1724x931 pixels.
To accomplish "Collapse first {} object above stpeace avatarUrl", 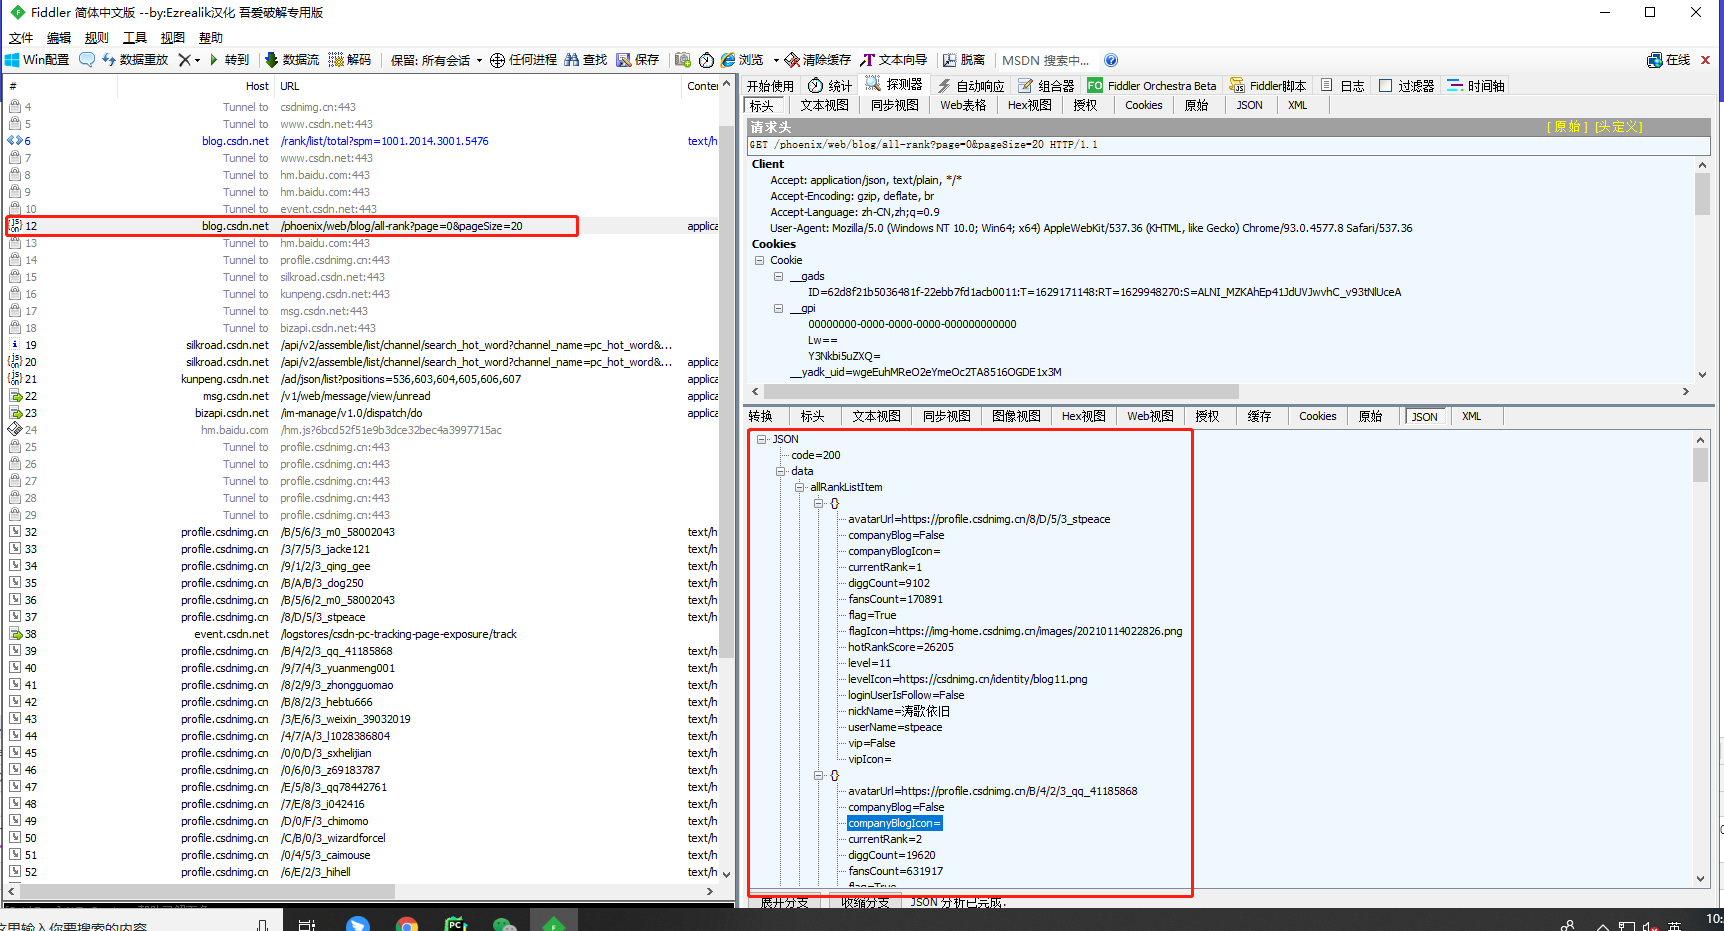I will pyautogui.click(x=818, y=503).
